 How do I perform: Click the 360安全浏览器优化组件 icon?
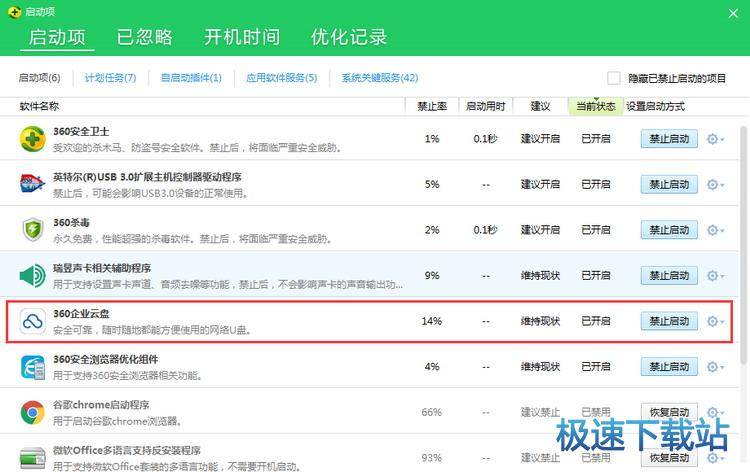(x=33, y=367)
